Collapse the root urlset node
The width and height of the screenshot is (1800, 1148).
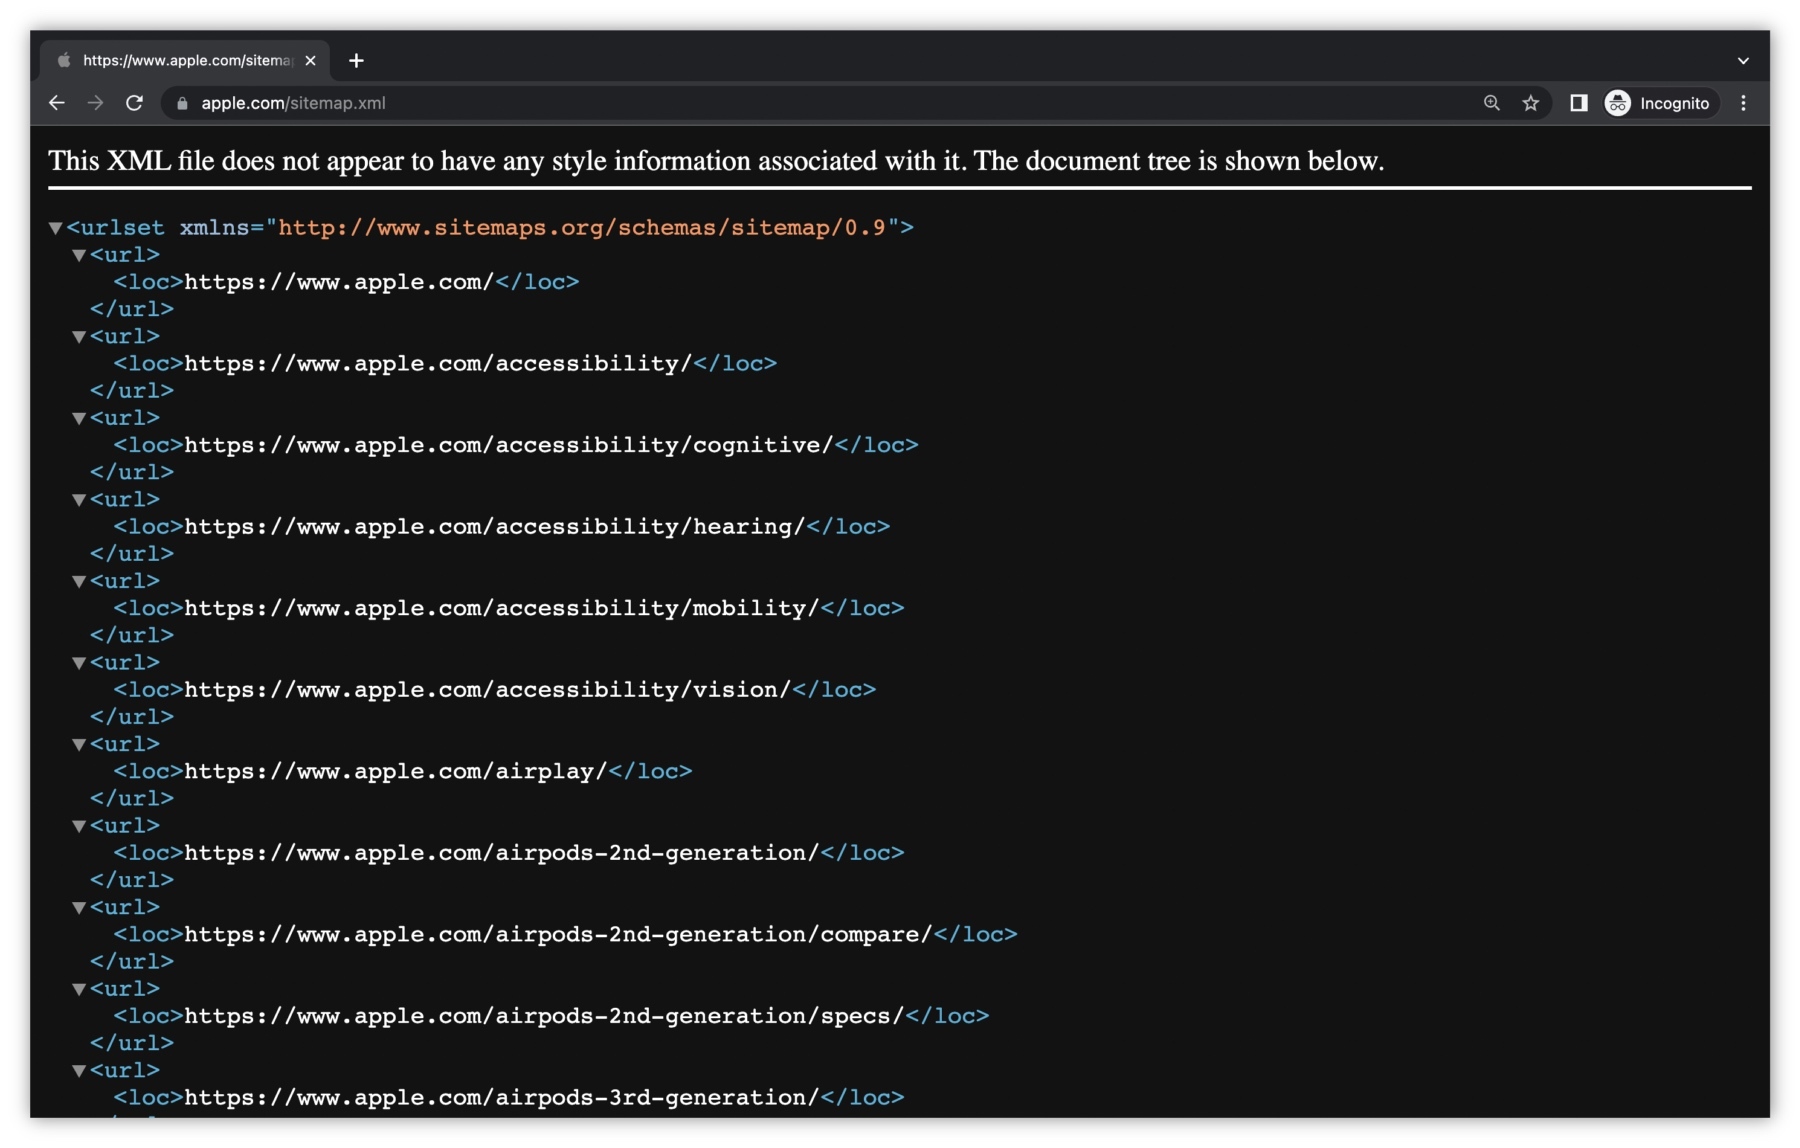point(56,227)
